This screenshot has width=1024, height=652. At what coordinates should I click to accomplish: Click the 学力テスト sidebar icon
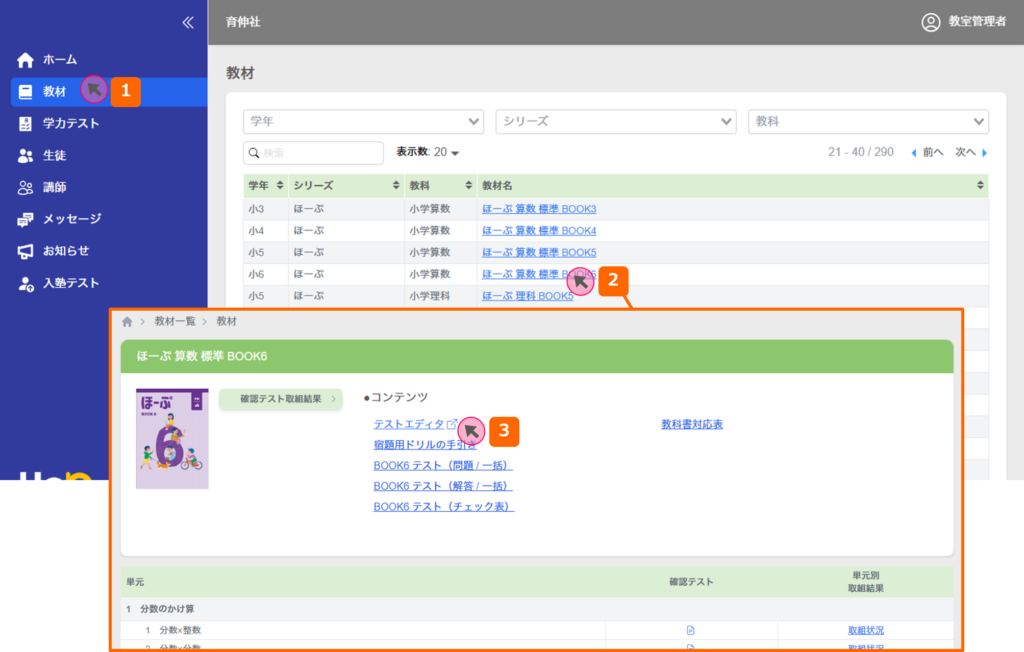[26, 124]
